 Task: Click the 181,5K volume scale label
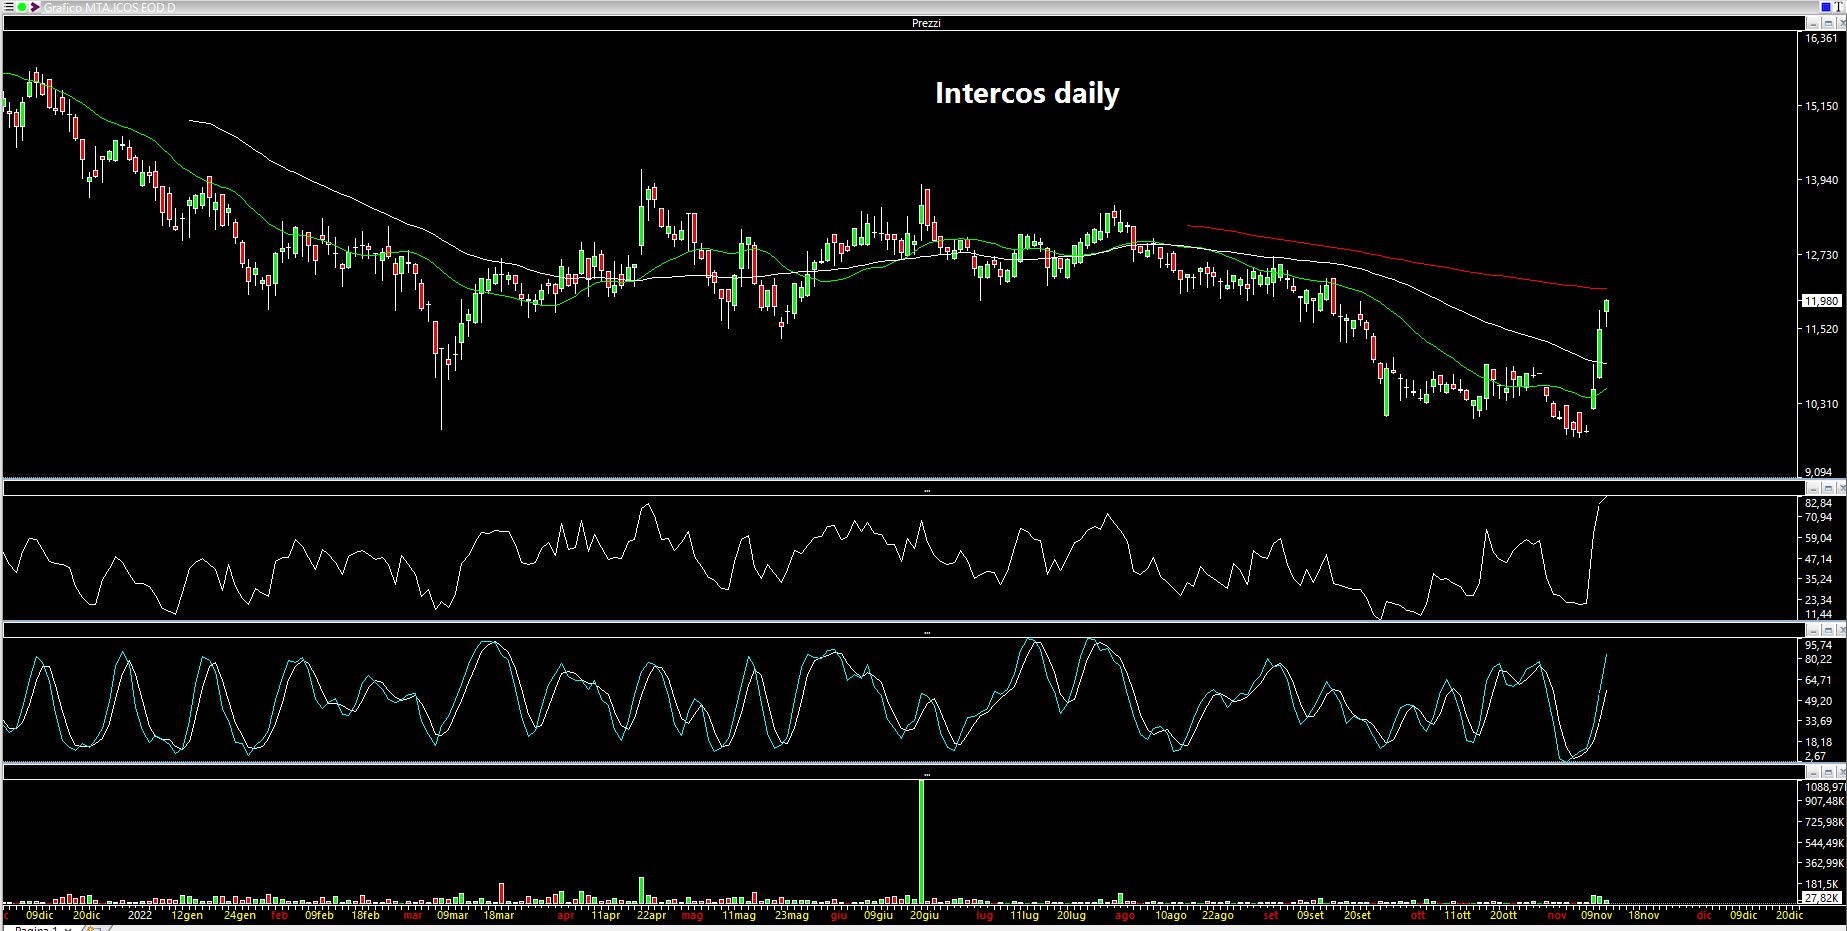[x=1823, y=884]
